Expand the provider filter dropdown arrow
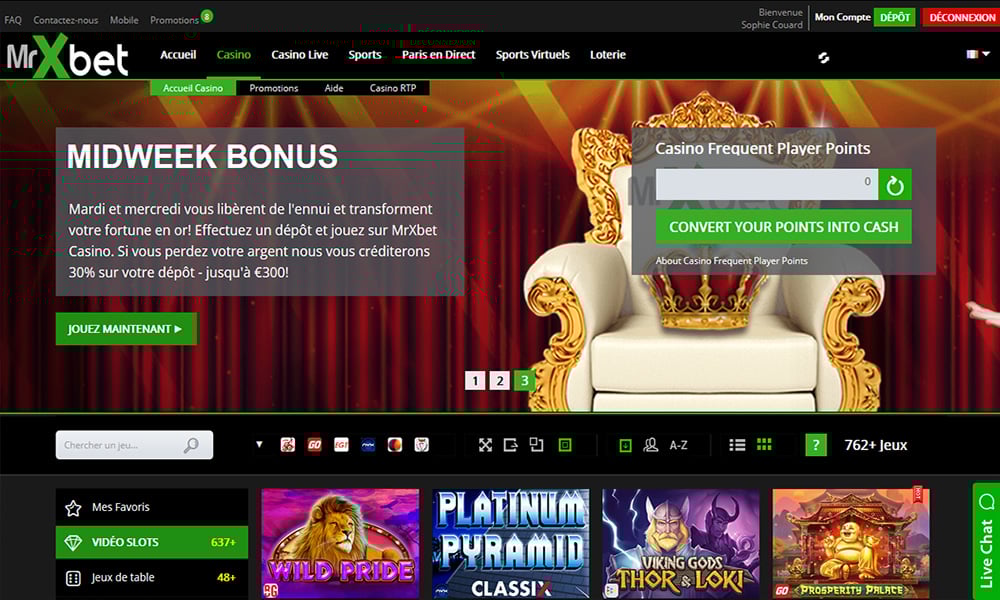Viewport: 1000px width, 600px height. click(x=259, y=444)
